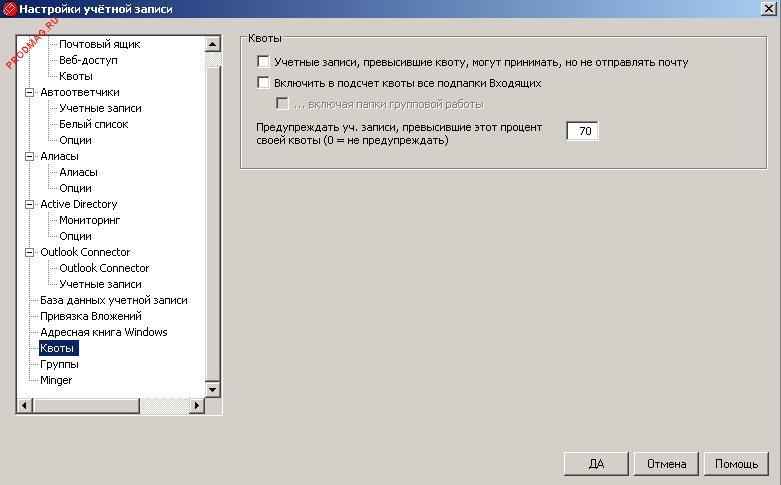Toggle the group work folders checkbox
Viewport: 781px width, 485px height.
(x=283, y=105)
